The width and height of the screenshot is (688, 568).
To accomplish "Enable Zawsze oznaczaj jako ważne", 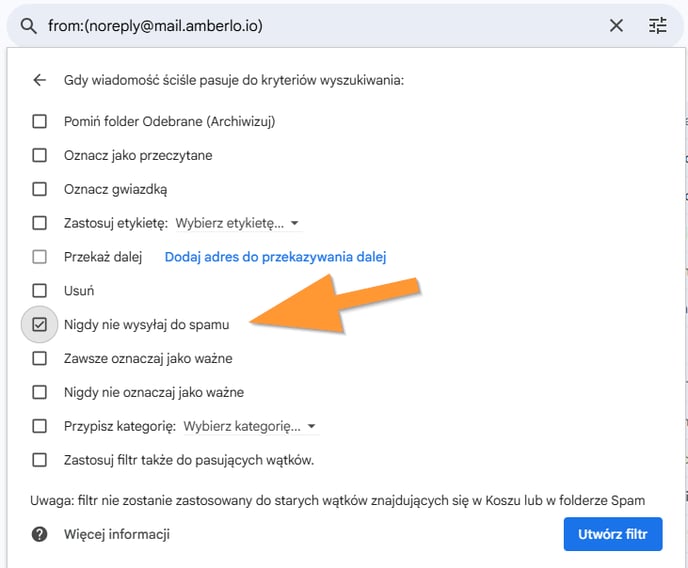I will coord(39,358).
